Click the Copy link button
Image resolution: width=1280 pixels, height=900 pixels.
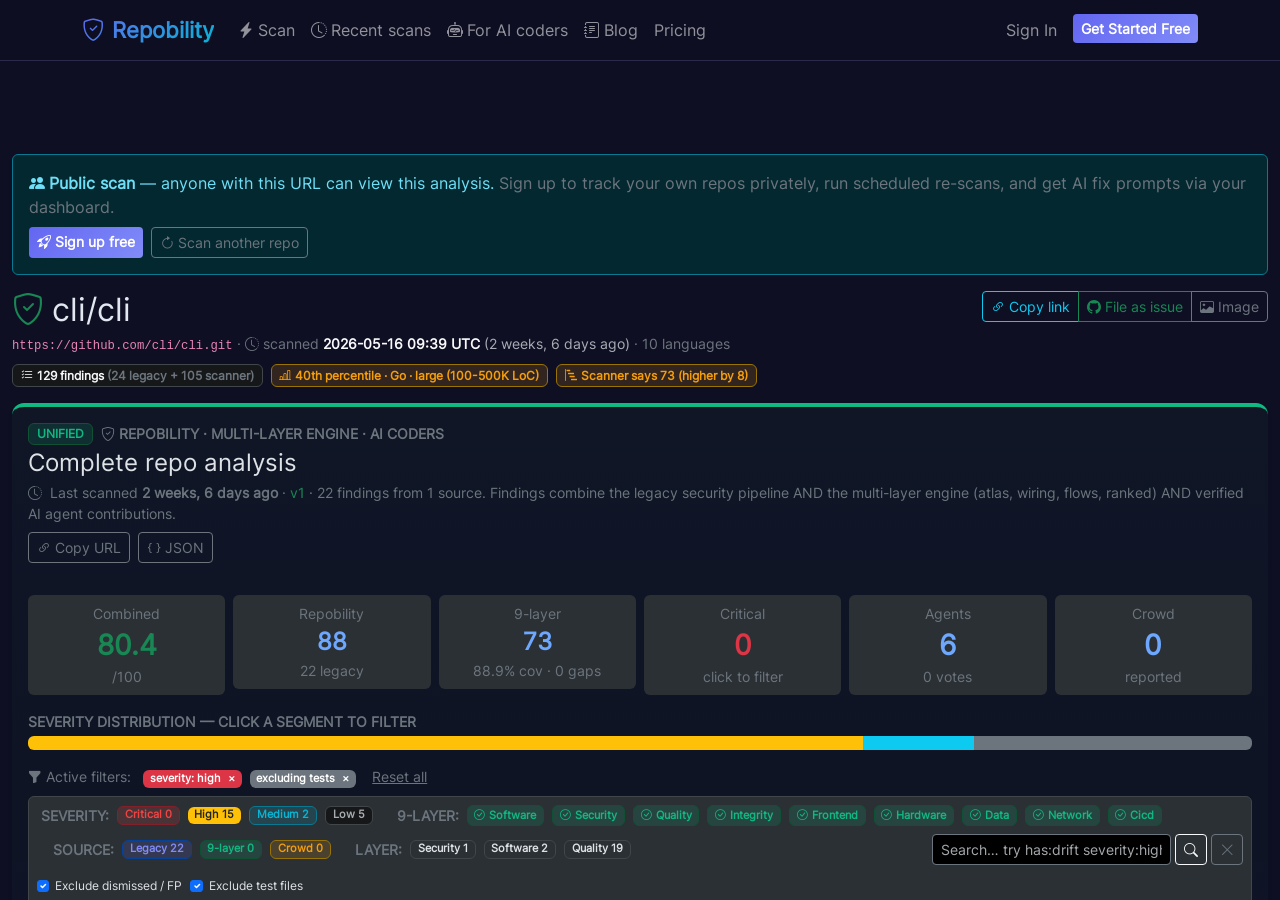coord(1030,307)
